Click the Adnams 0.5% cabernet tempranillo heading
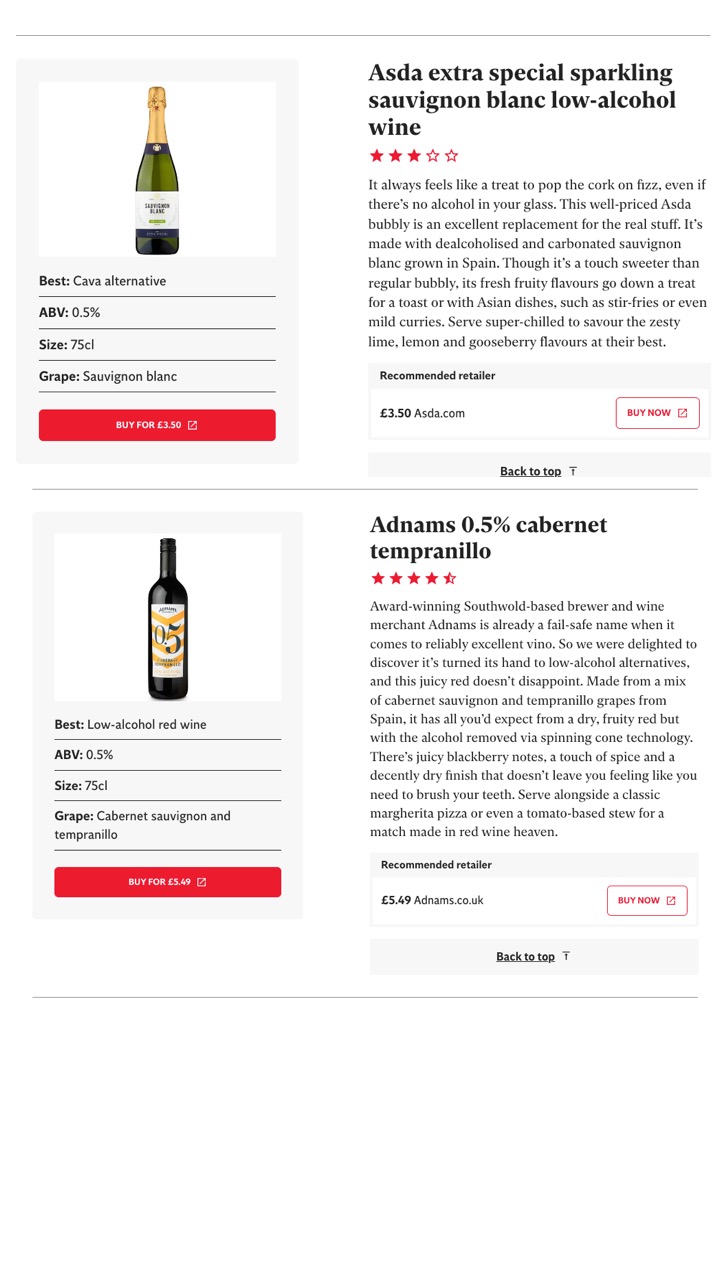 click(488, 538)
